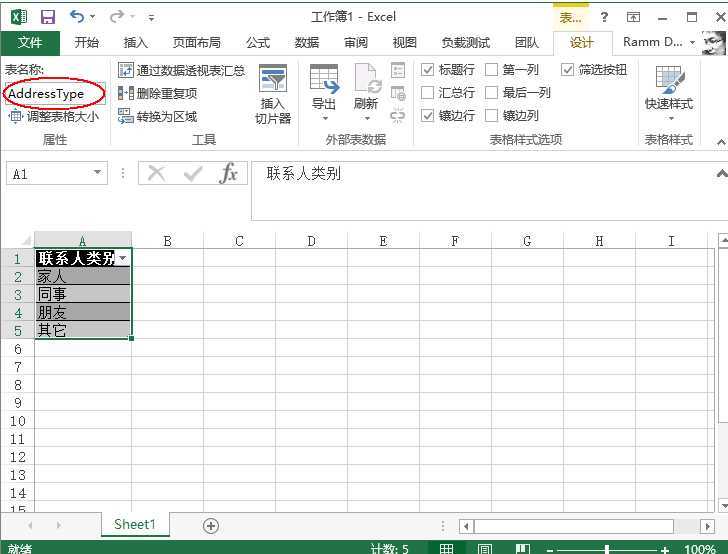Click the Sheet1 sheet tab

point(135,524)
